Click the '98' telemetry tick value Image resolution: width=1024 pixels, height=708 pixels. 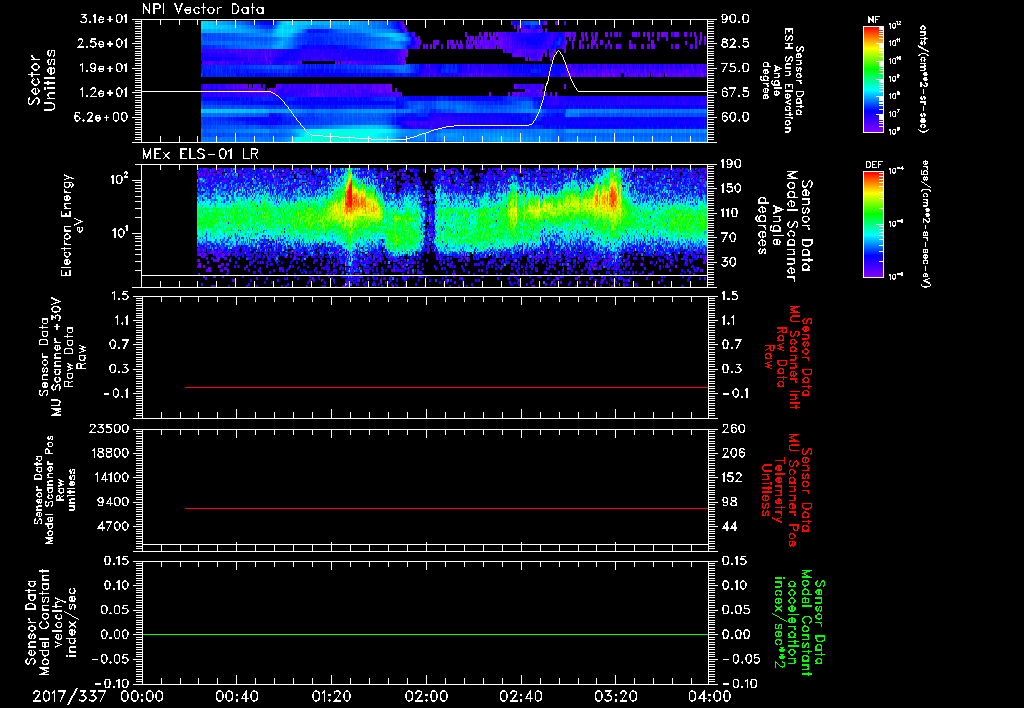(x=729, y=502)
